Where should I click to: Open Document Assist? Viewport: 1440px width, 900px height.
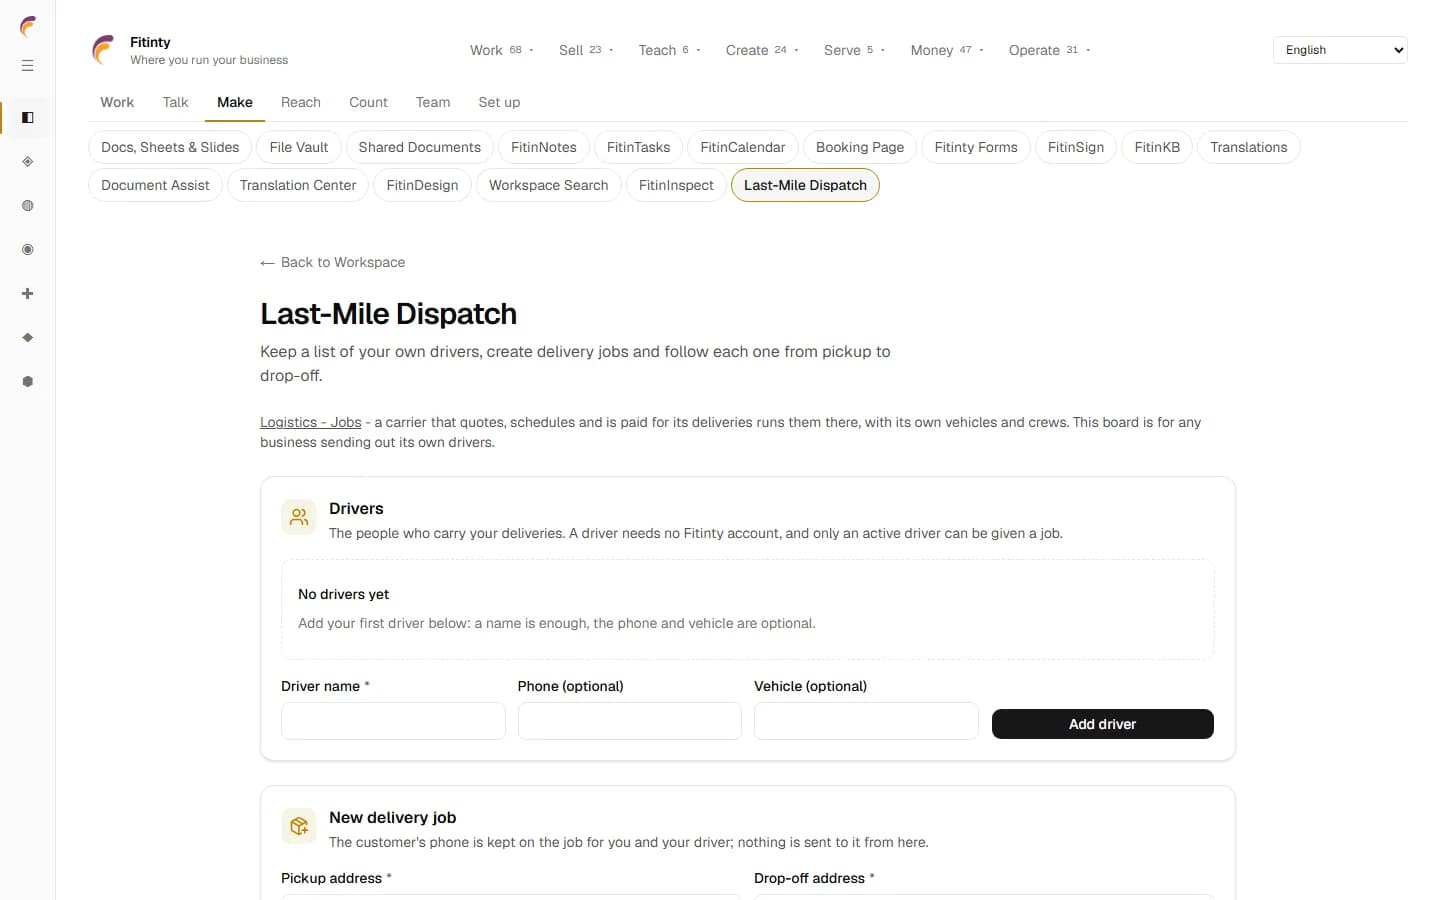pos(155,185)
